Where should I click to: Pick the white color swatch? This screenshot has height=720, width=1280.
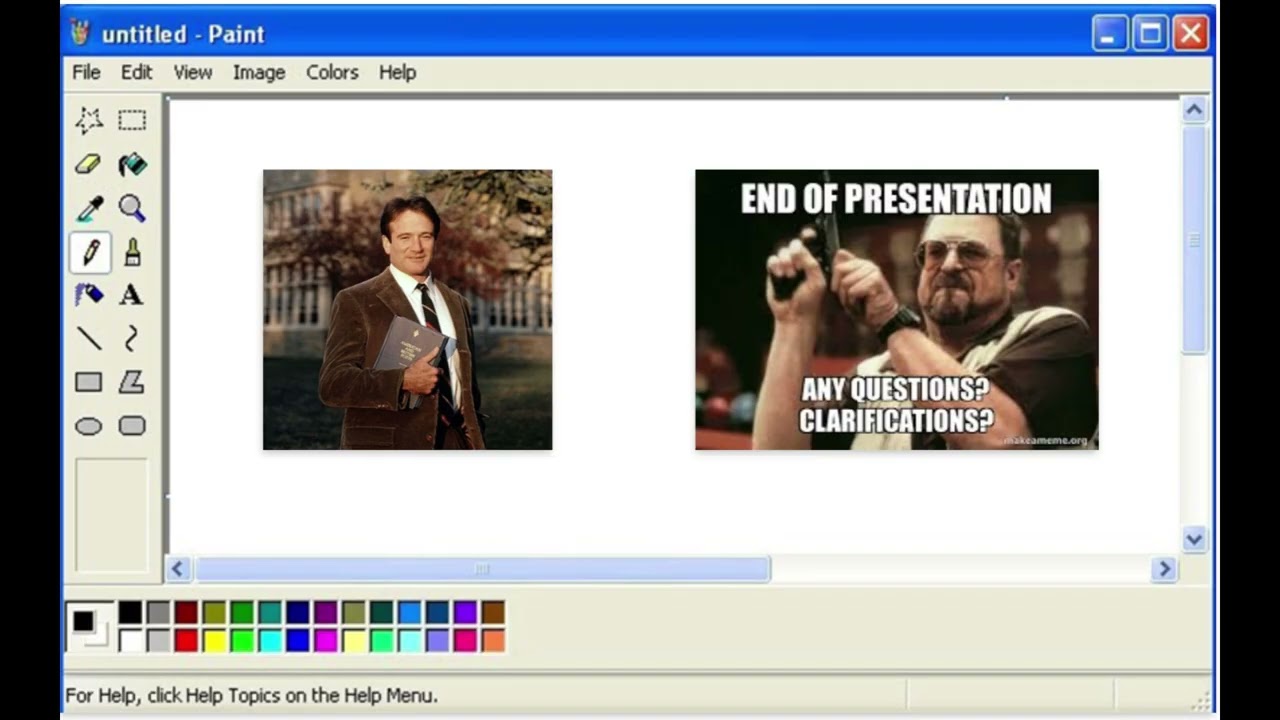[x=130, y=640]
